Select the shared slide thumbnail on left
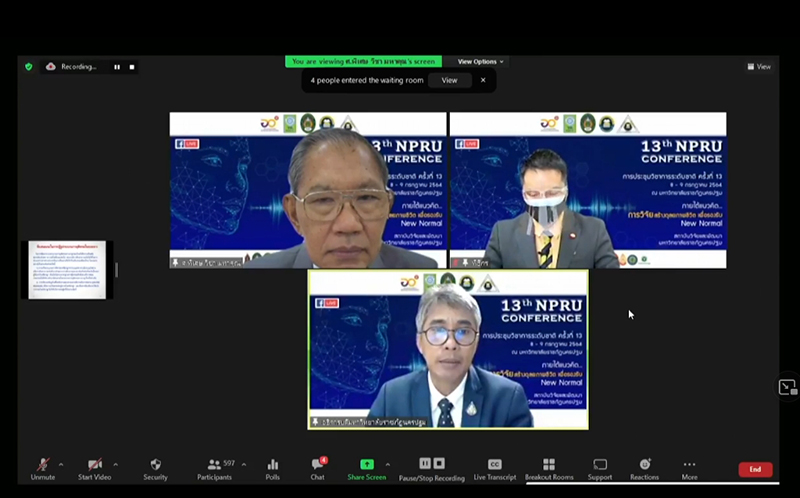The height and width of the screenshot is (498, 800). [x=67, y=270]
